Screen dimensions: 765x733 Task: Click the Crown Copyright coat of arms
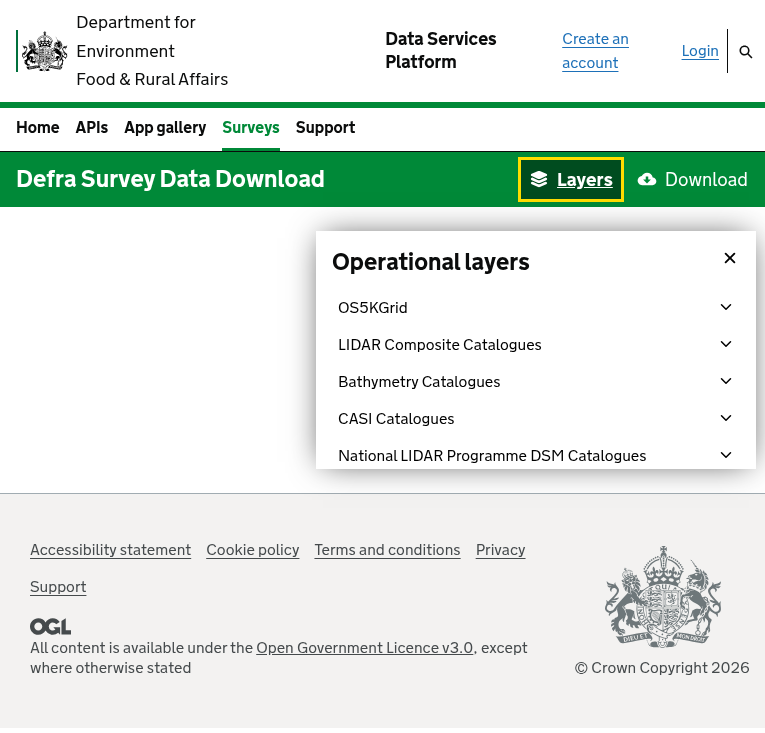(x=662, y=597)
